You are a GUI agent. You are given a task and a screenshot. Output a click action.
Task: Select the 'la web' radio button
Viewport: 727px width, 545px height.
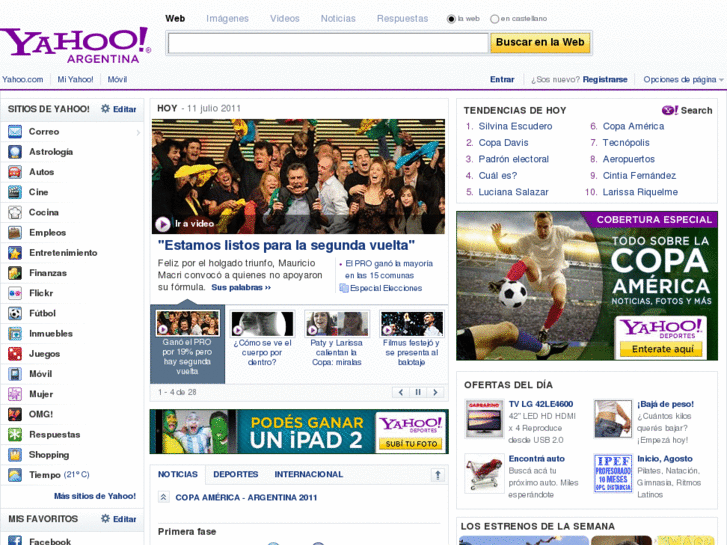451,19
